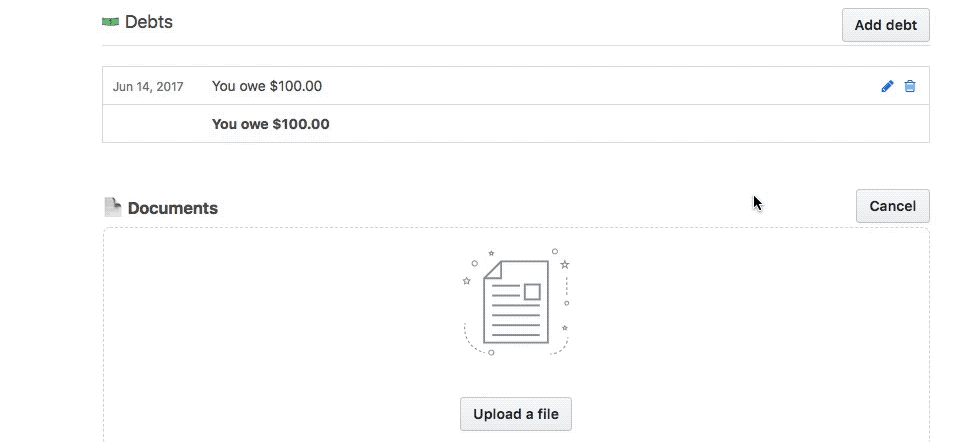Click the Documents section heading
The height and width of the screenshot is (442, 960).
tap(173, 208)
